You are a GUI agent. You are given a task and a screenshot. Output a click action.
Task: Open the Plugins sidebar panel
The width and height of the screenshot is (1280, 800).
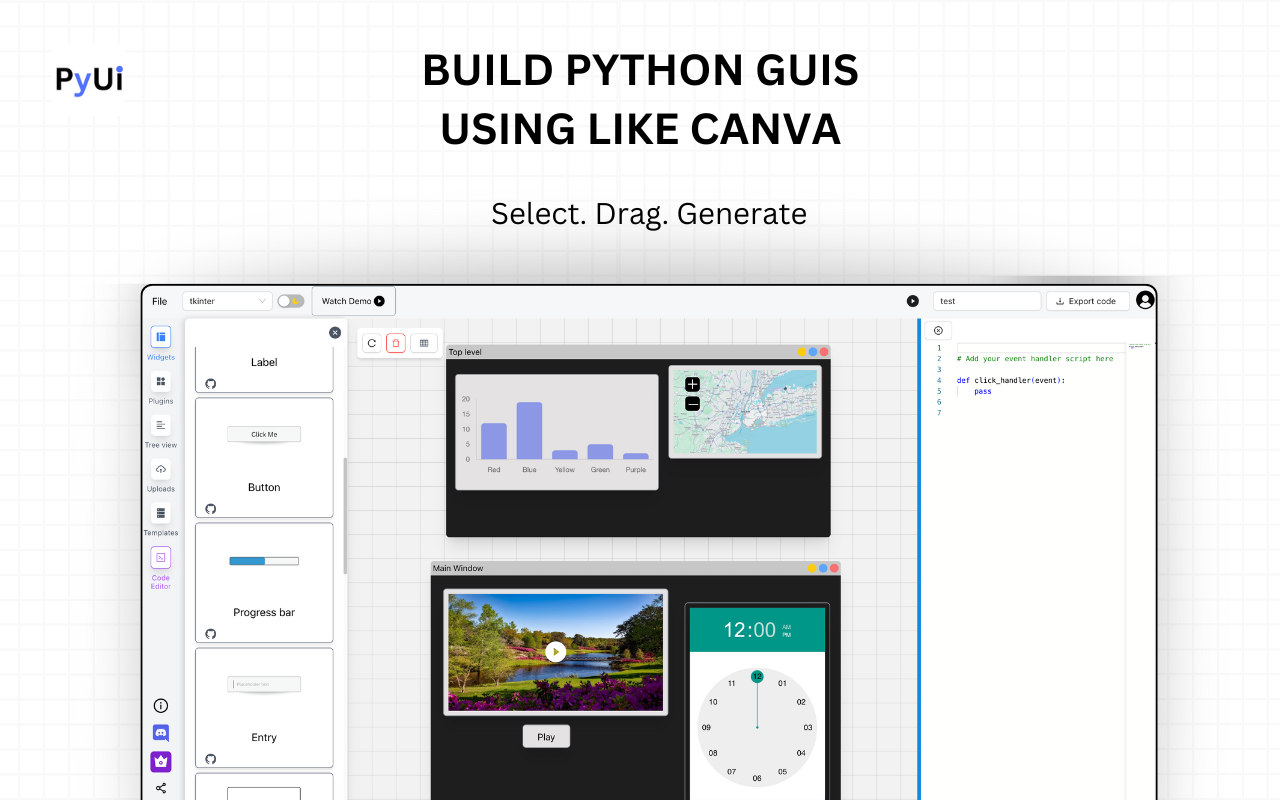tap(160, 387)
